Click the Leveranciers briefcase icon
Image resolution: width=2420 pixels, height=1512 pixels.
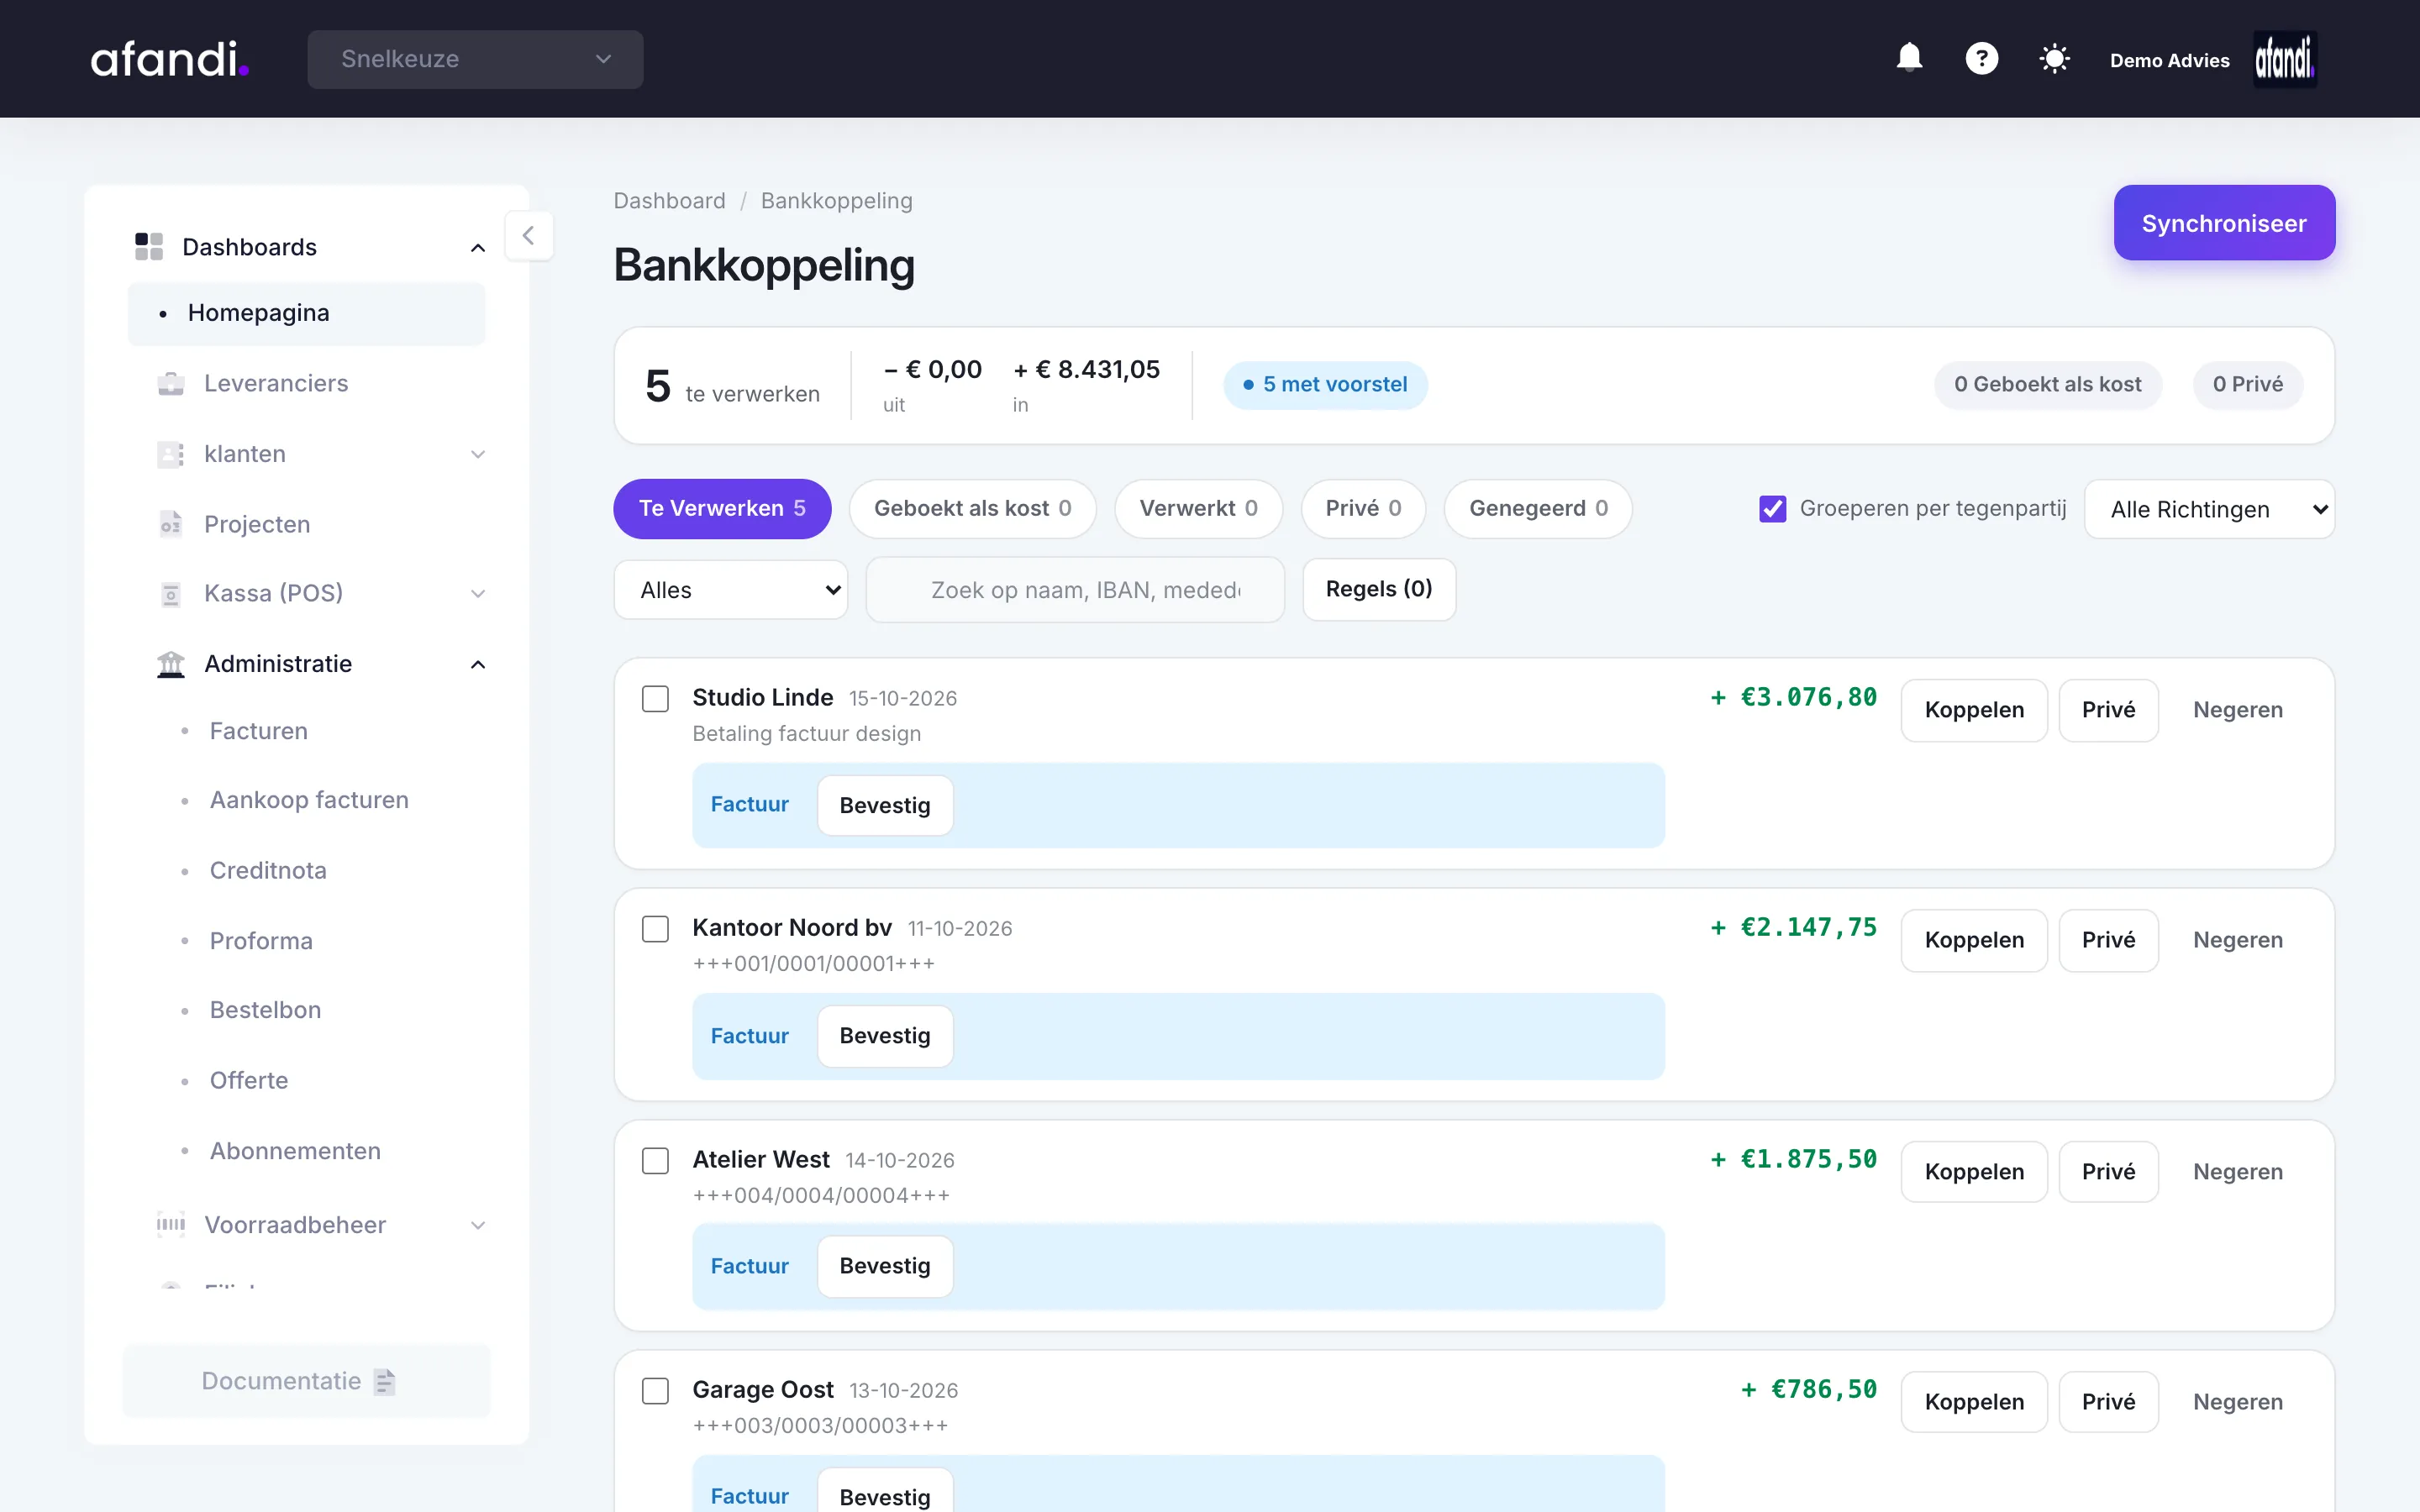pos(171,383)
